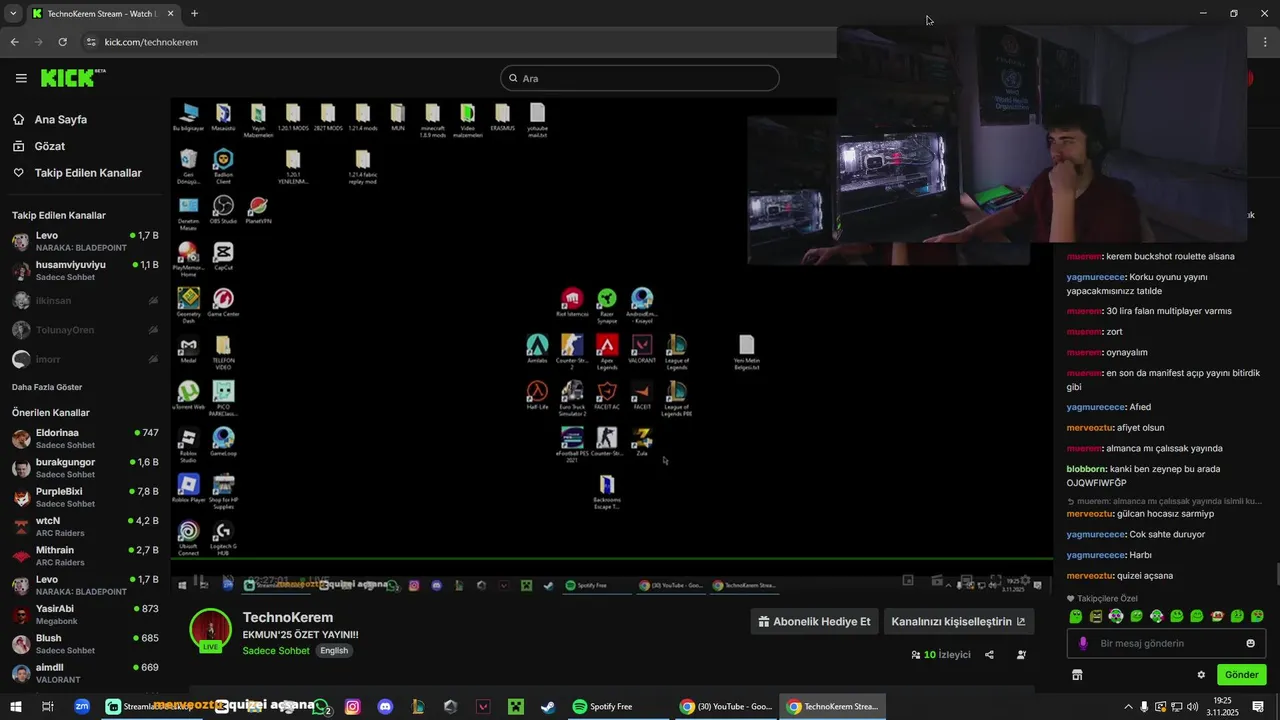Screen dimensions: 1280x720
Task: Switch to the YouTube Chrome taskbar window
Action: pos(726,706)
